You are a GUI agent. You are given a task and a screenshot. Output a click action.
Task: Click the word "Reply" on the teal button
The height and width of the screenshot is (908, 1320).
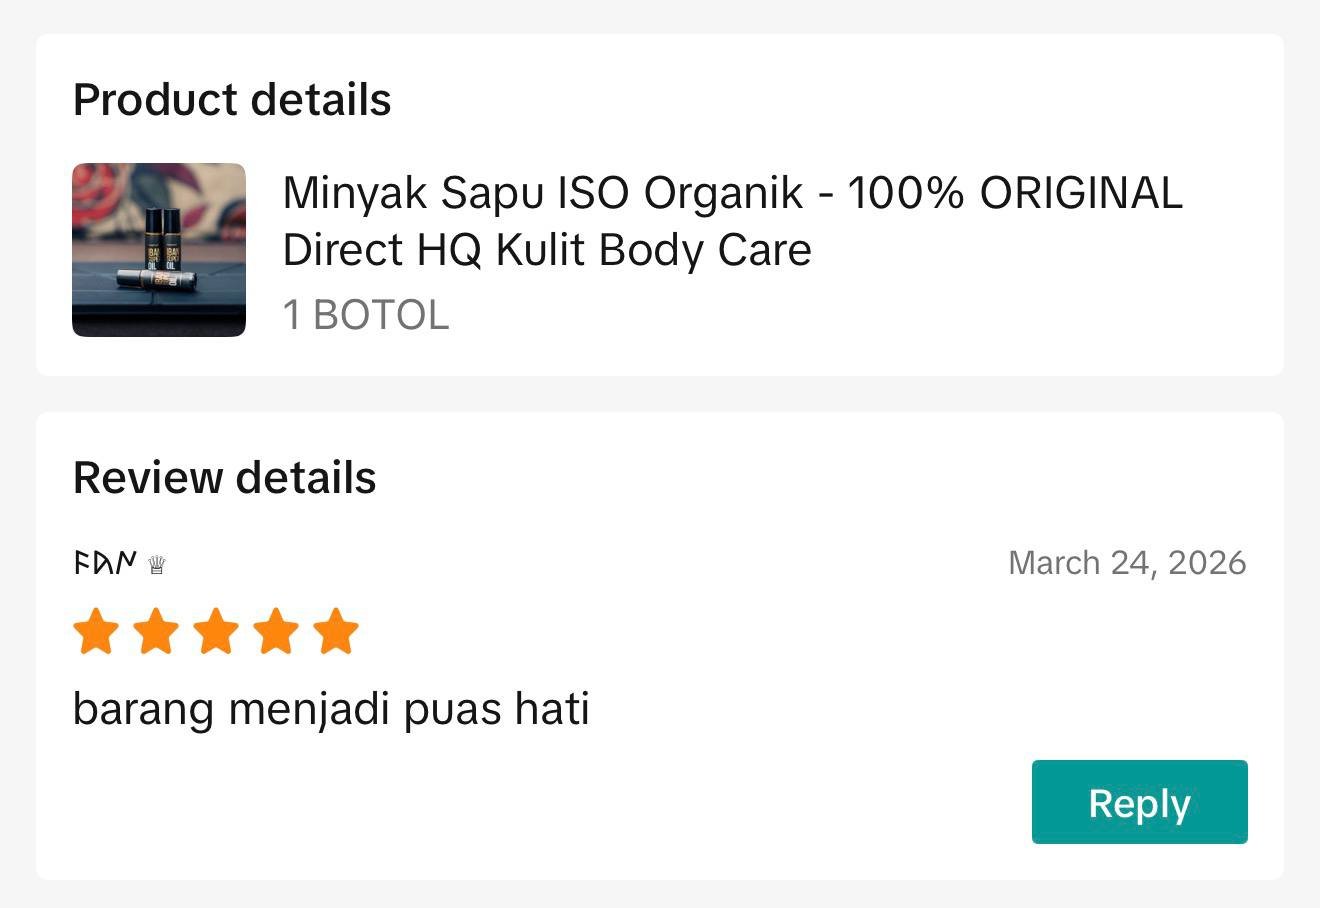[x=1139, y=803]
